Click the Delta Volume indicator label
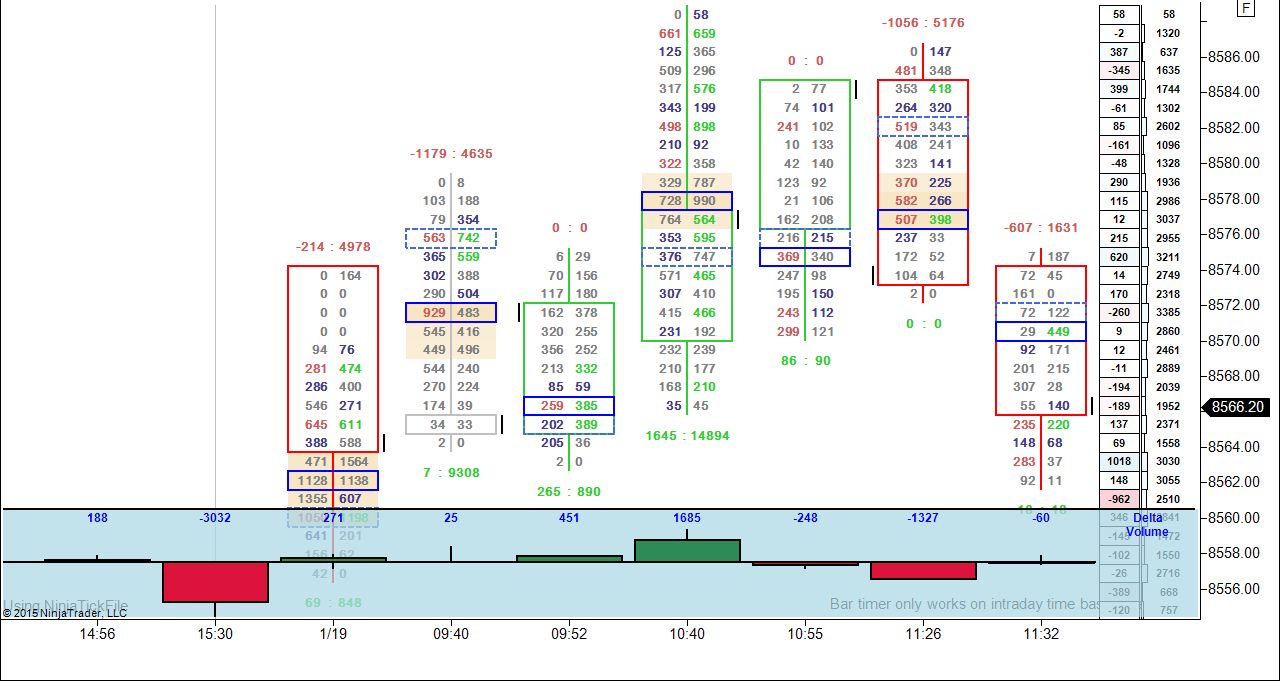The image size is (1280, 681). click(1147, 525)
